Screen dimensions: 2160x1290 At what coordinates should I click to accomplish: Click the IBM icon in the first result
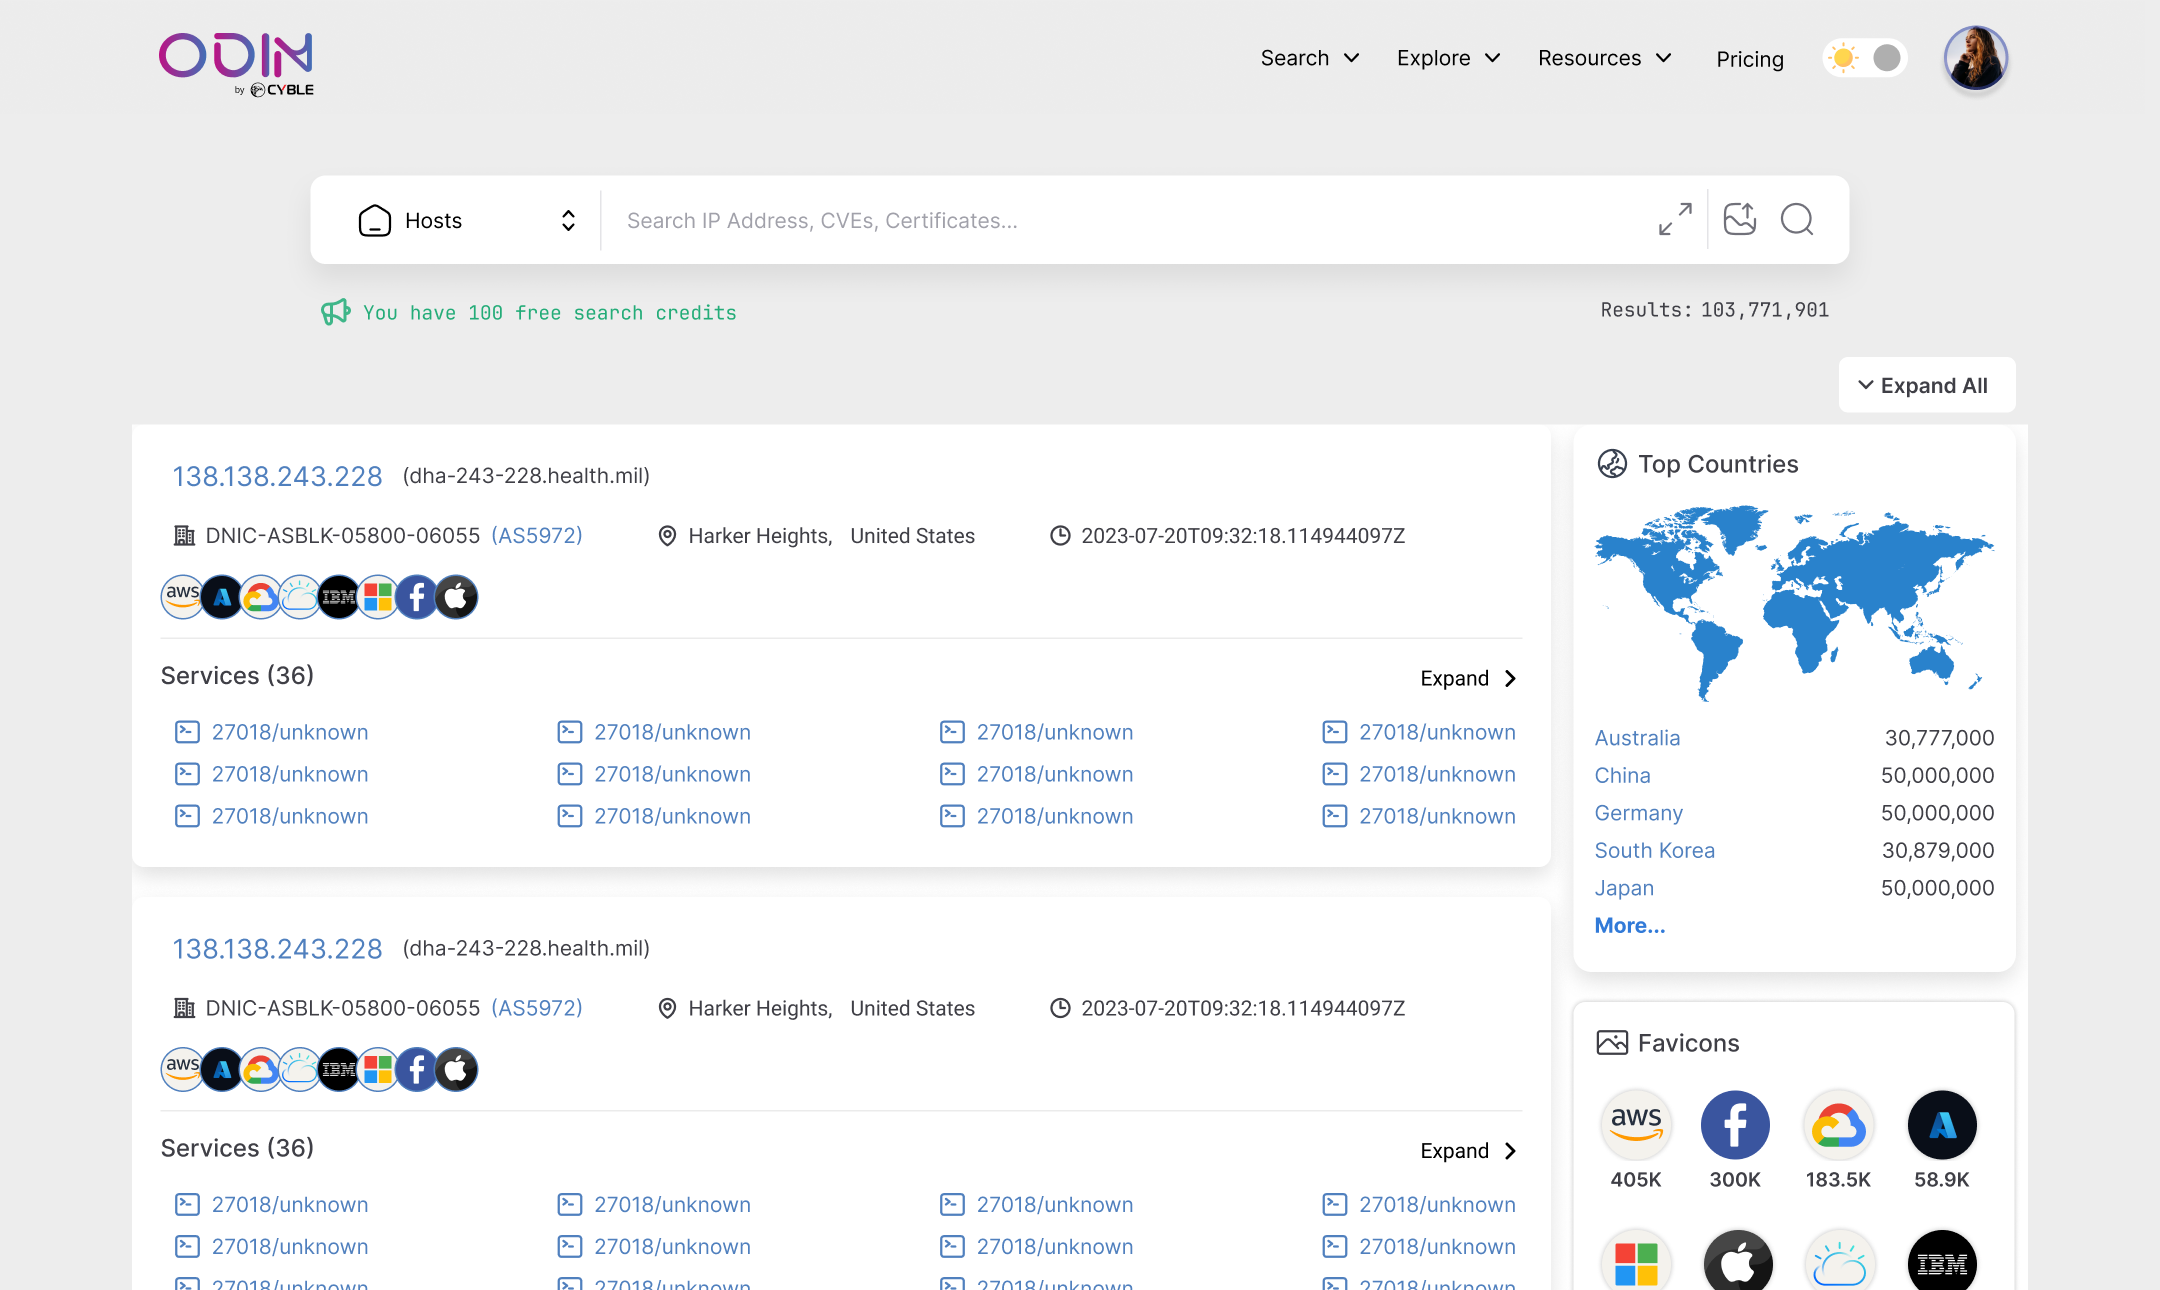pos(339,597)
